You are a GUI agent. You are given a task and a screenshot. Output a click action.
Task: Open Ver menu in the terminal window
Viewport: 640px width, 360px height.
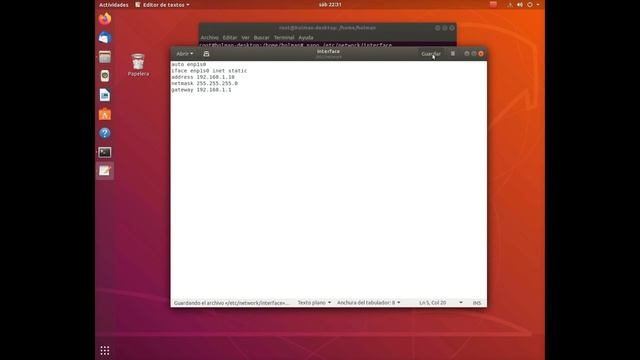click(245, 38)
